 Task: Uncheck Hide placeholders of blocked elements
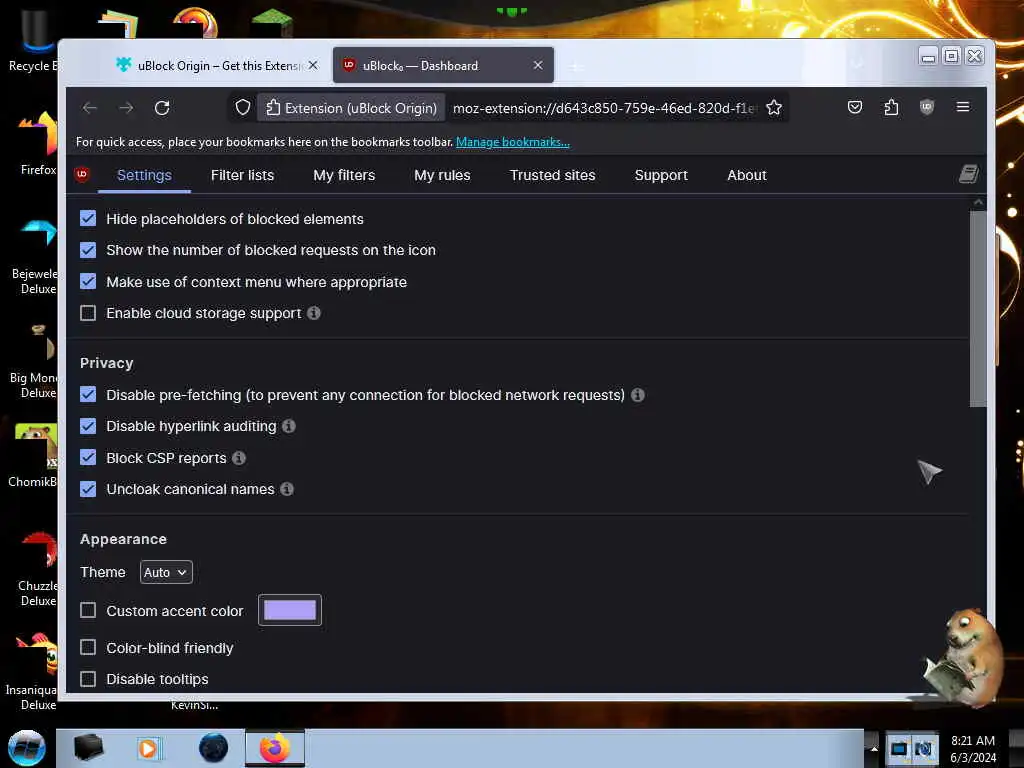(88, 218)
